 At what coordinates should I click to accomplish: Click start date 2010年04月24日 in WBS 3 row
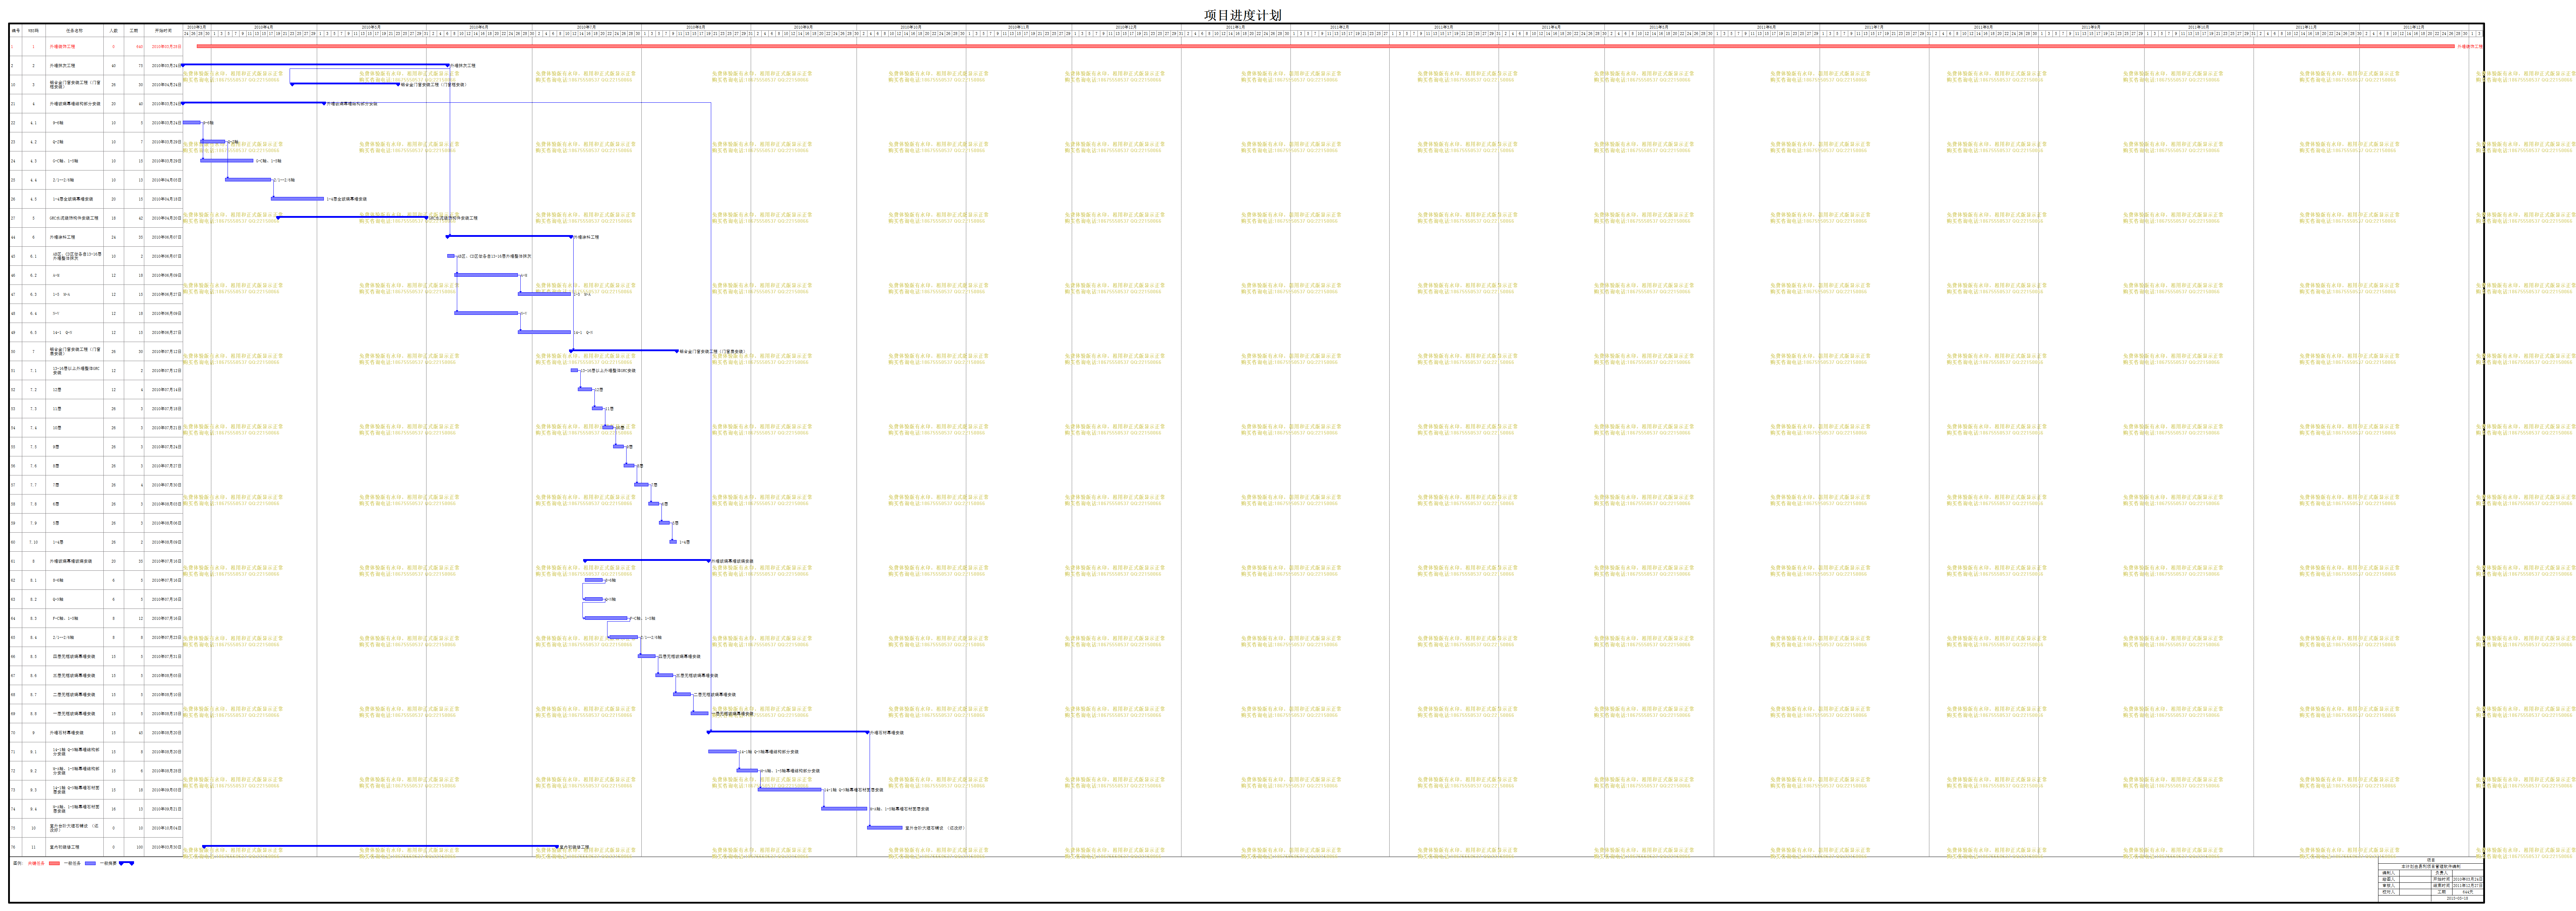click(166, 85)
